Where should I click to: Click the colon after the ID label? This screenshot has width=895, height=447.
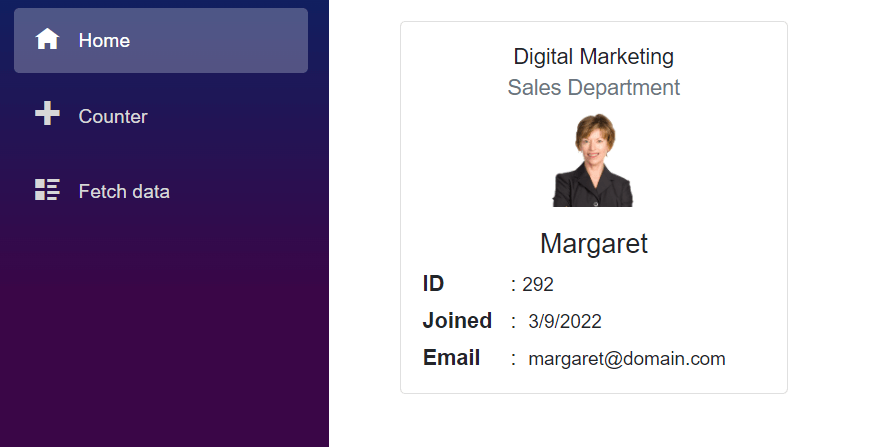[513, 285]
